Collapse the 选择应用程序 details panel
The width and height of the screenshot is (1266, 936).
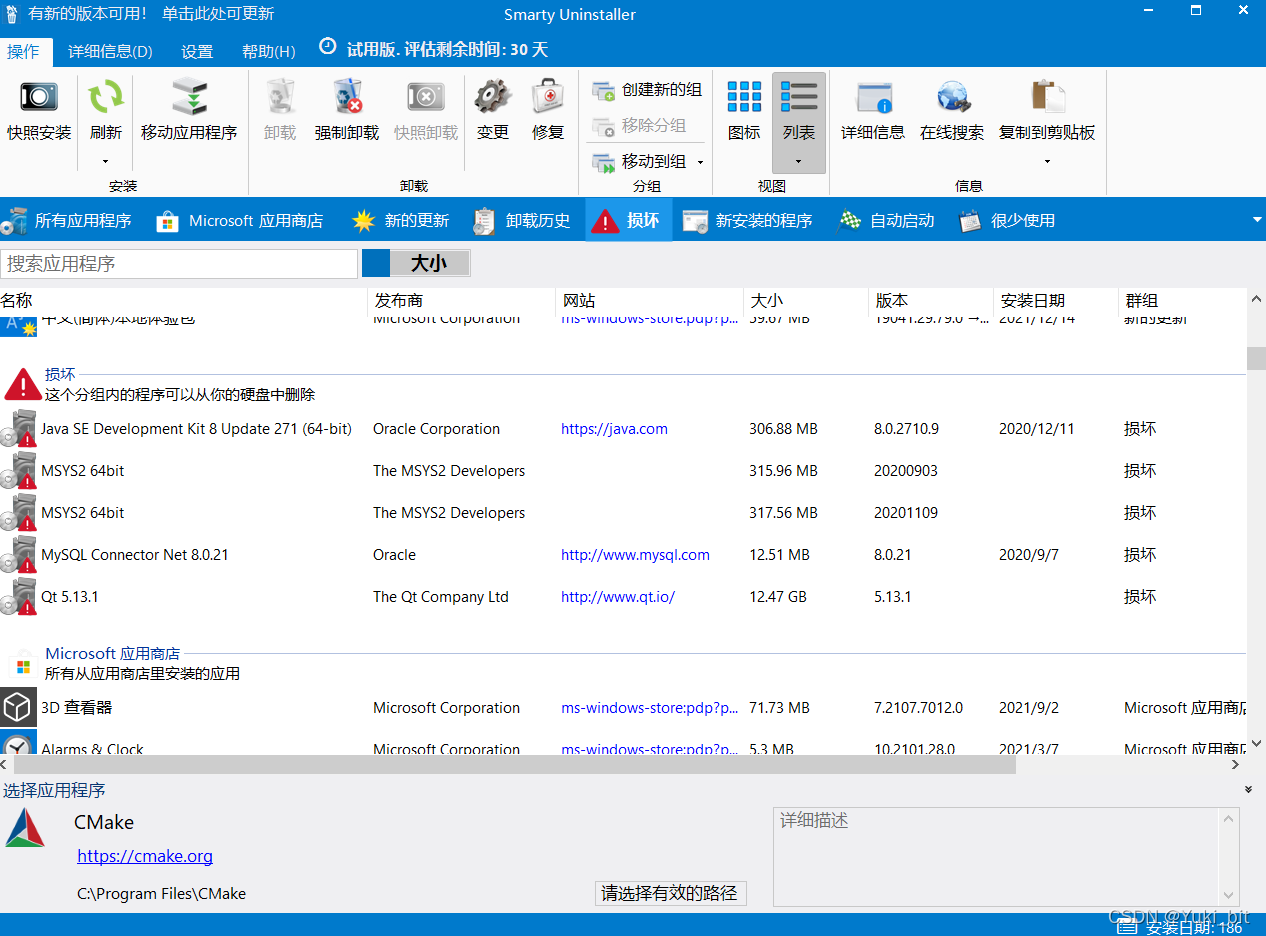tap(1248, 790)
